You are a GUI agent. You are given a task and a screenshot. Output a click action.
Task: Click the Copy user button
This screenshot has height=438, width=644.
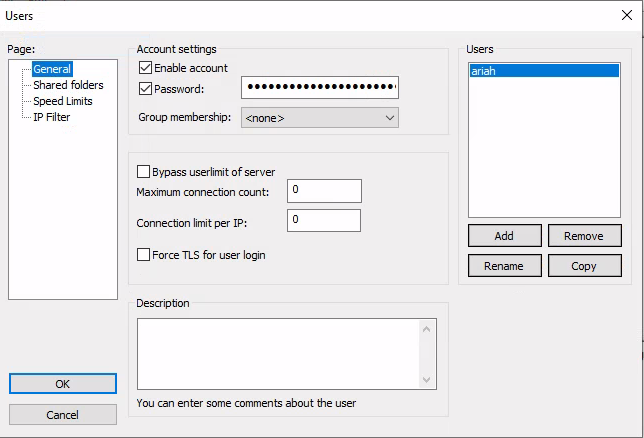(585, 265)
